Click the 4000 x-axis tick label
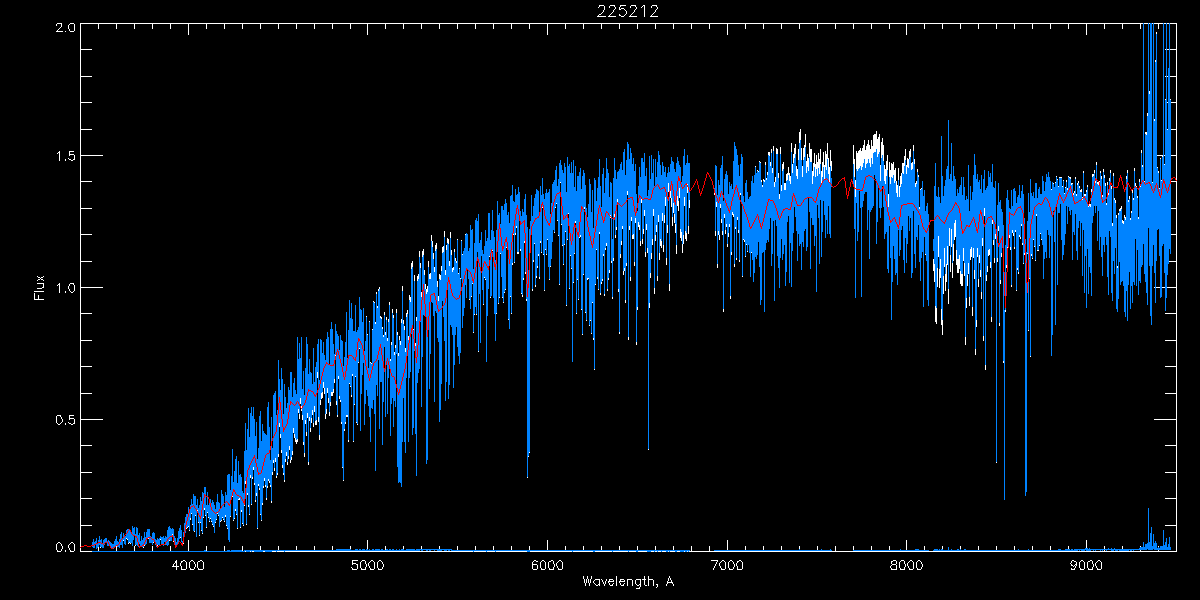The width and height of the screenshot is (1200, 600). click(188, 565)
